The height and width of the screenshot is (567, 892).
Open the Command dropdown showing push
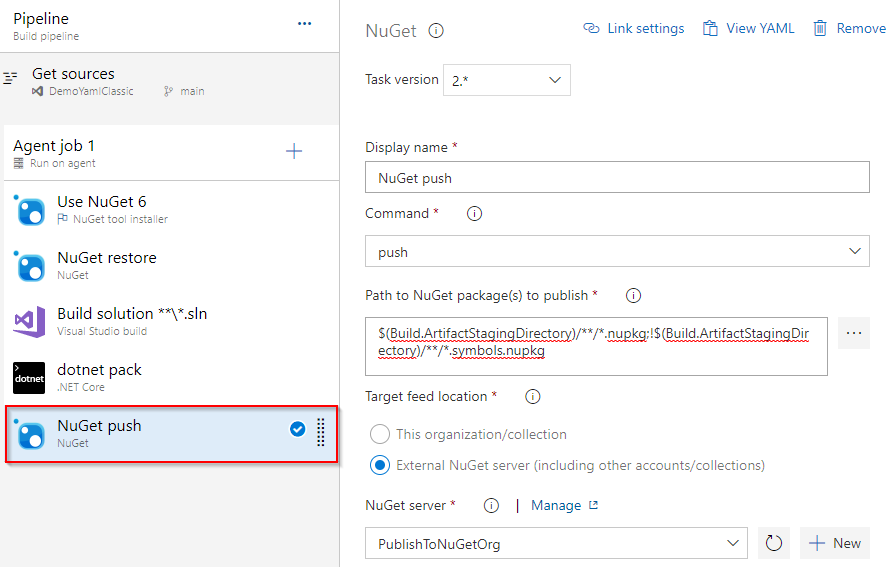pyautogui.click(x=617, y=251)
